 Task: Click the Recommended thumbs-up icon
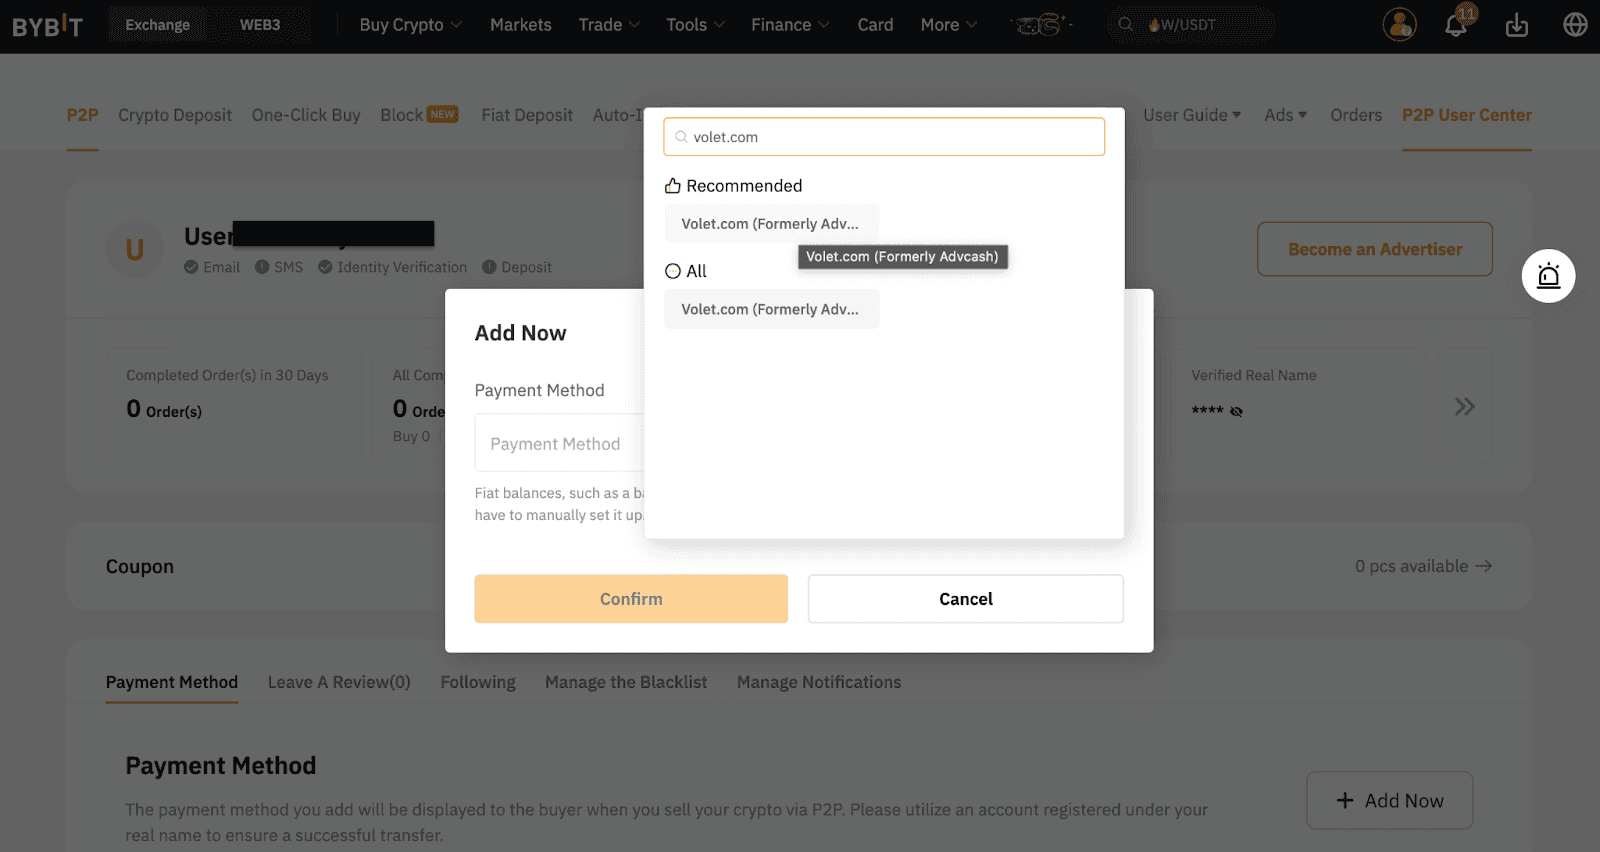673,186
